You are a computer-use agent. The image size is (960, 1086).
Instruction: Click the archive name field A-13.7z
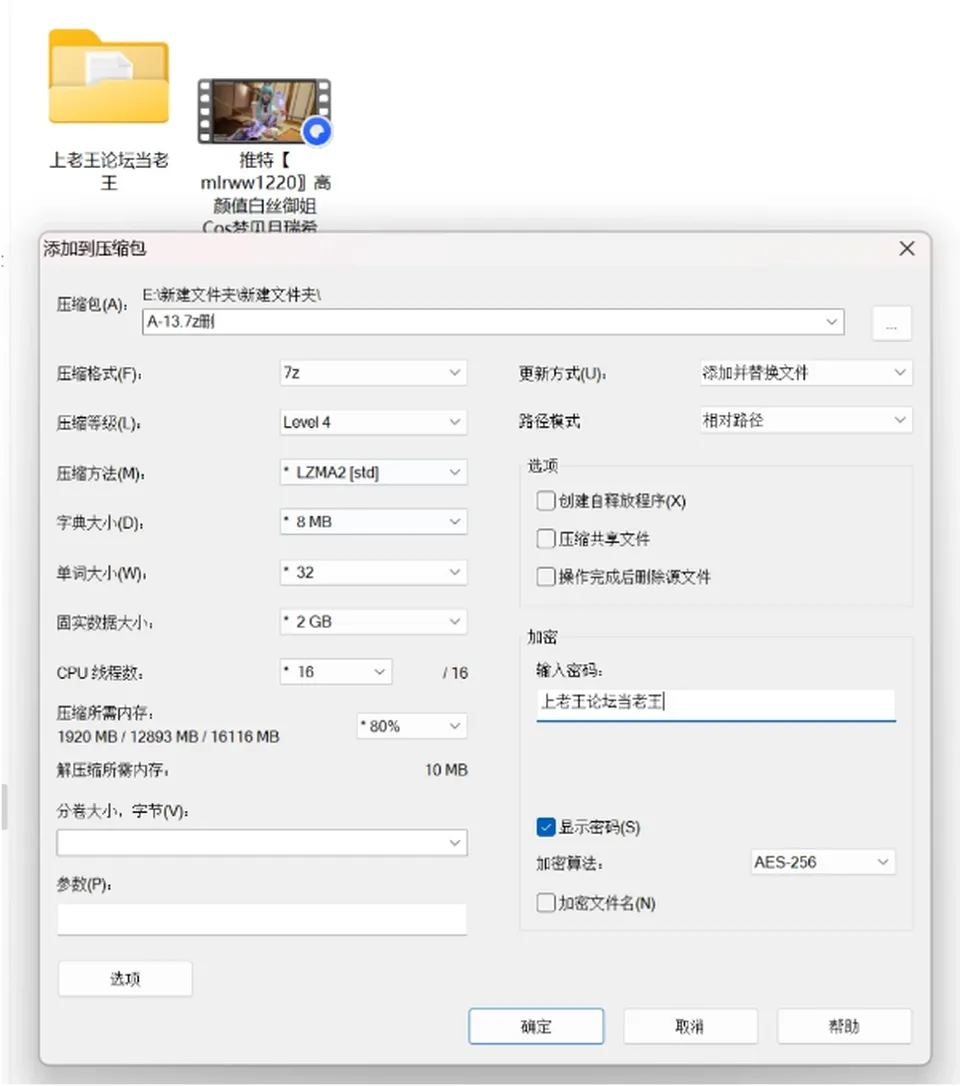click(492, 322)
